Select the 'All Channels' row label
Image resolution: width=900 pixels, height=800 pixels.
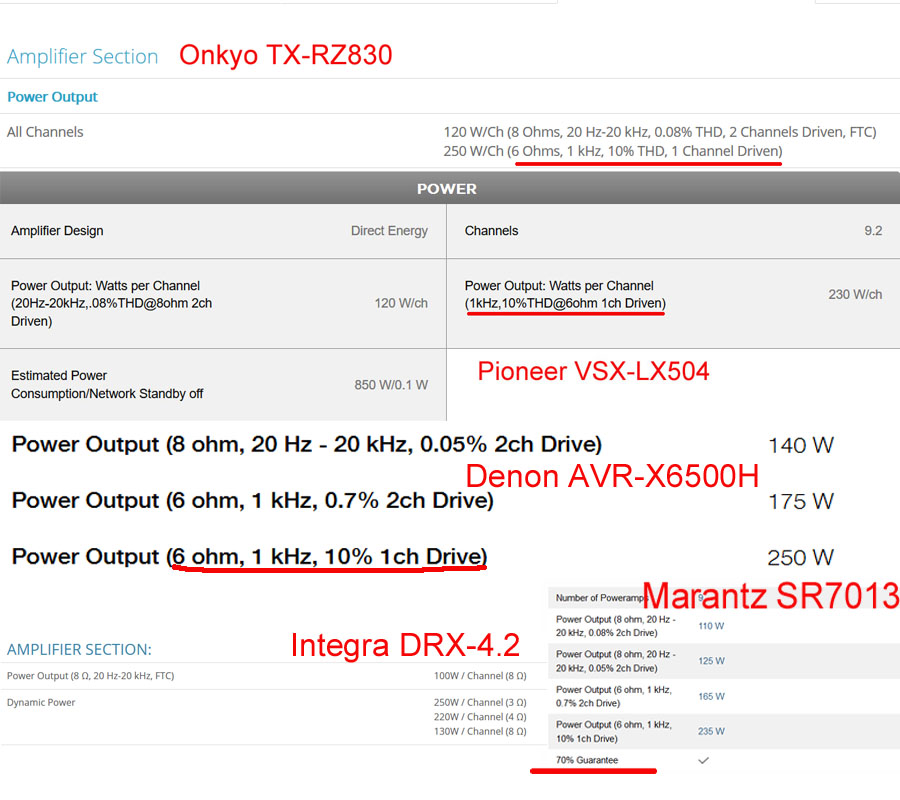click(x=45, y=132)
